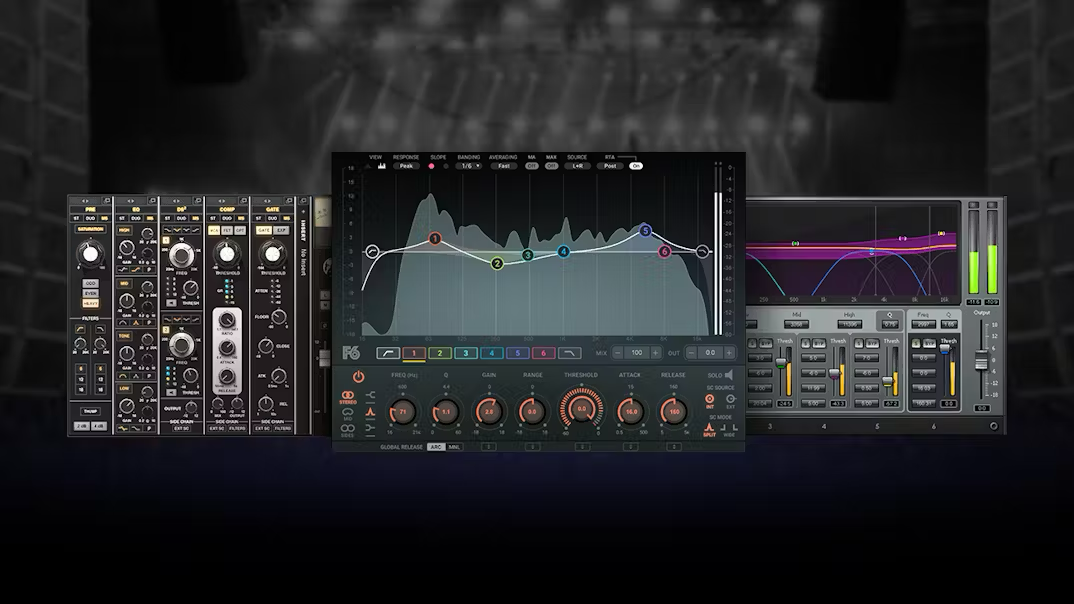
Task: Enable the HEAVY saturation mode
Action: (90, 302)
